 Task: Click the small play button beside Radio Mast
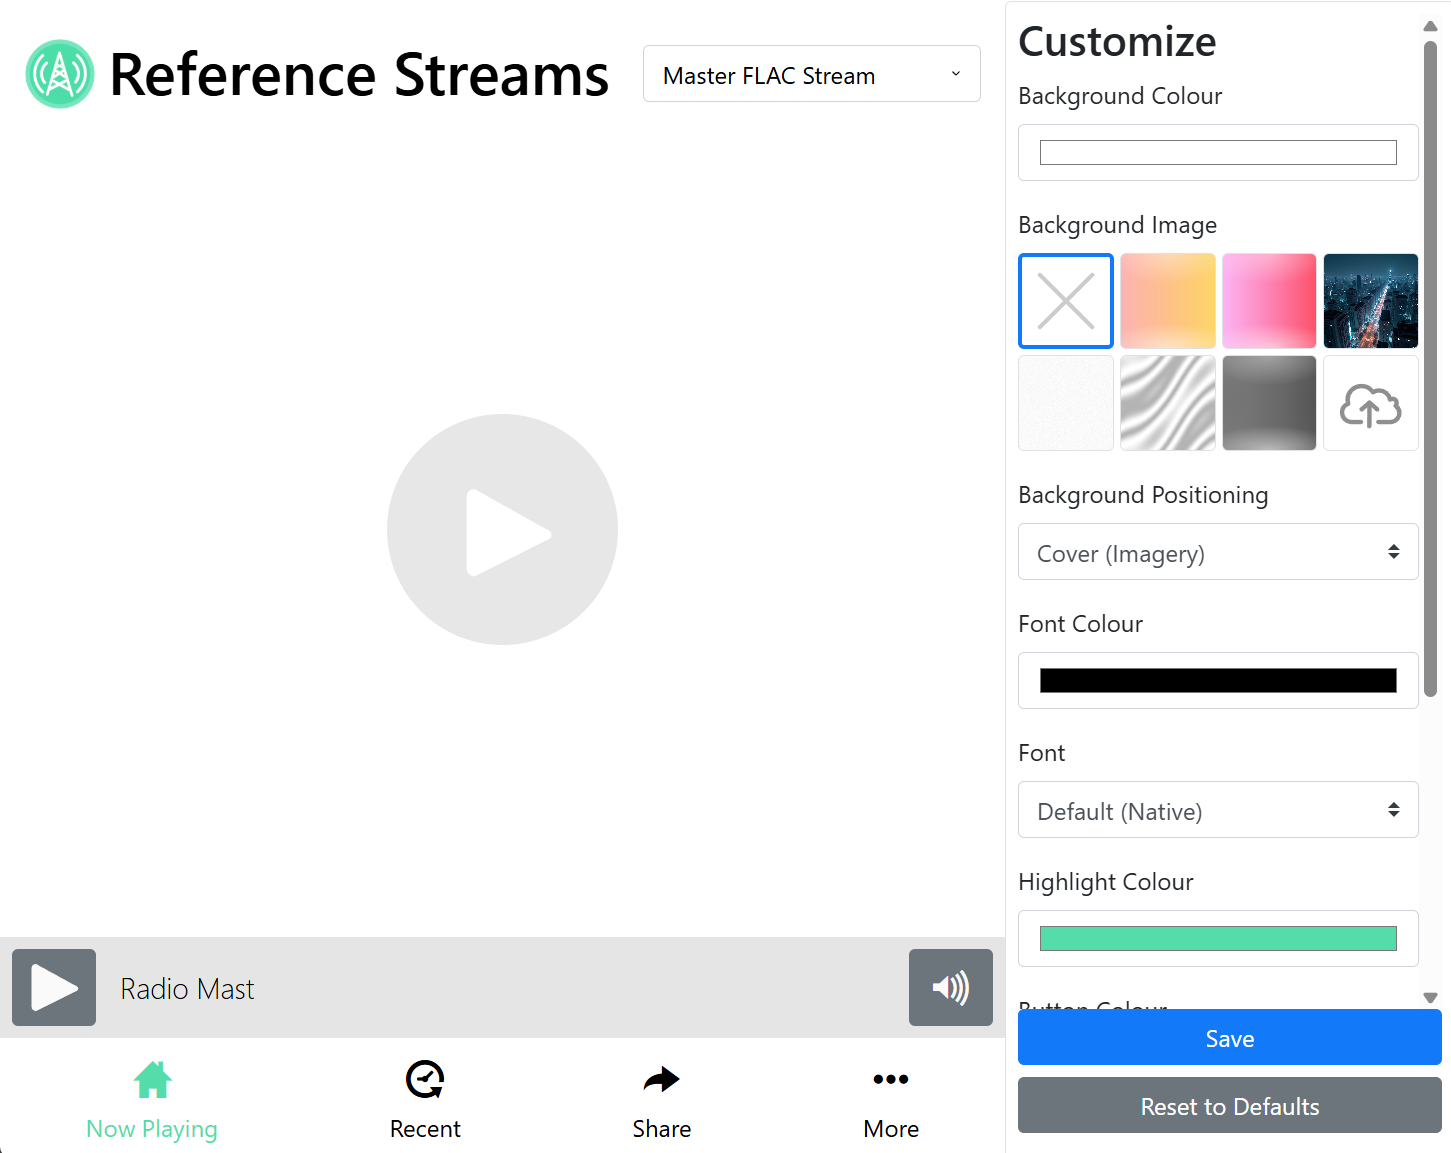pyautogui.click(x=54, y=987)
